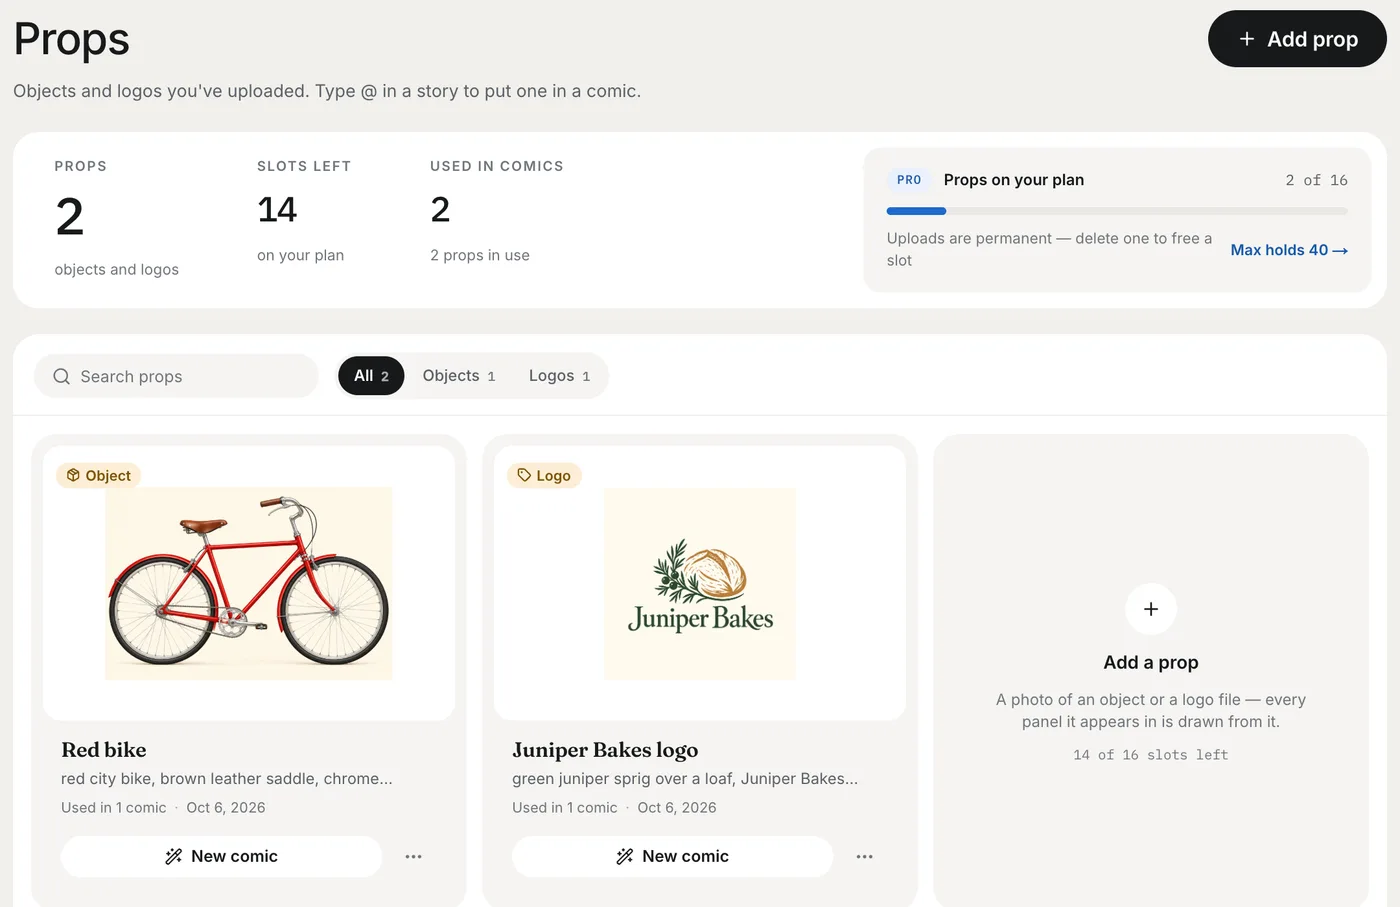1400x907 pixels.
Task: Click the '2 props in use' text
Action: pyautogui.click(x=480, y=255)
